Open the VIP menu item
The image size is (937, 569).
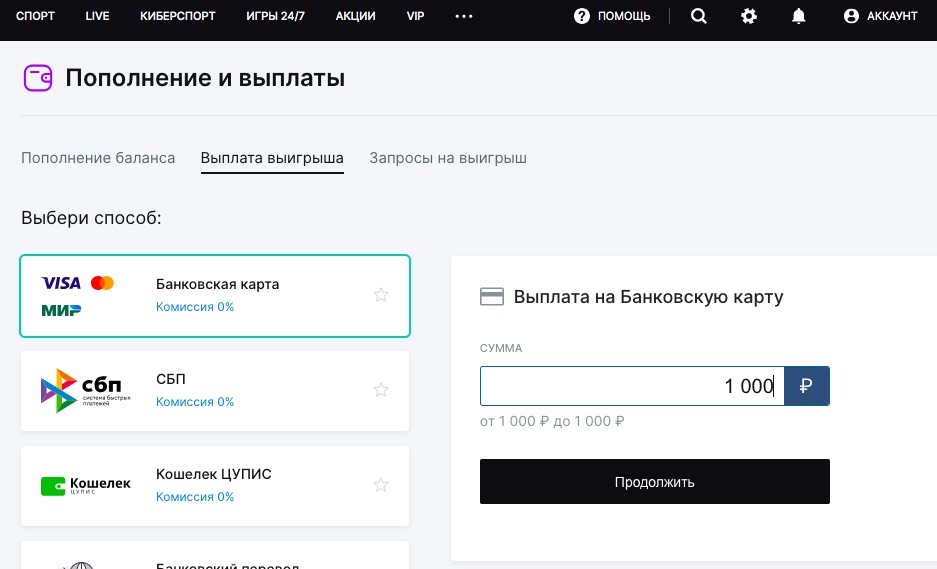click(x=415, y=16)
